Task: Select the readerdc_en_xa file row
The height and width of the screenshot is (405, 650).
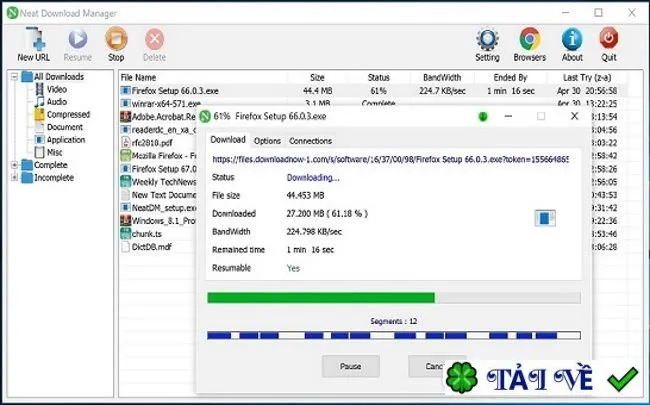Action: tap(158, 130)
